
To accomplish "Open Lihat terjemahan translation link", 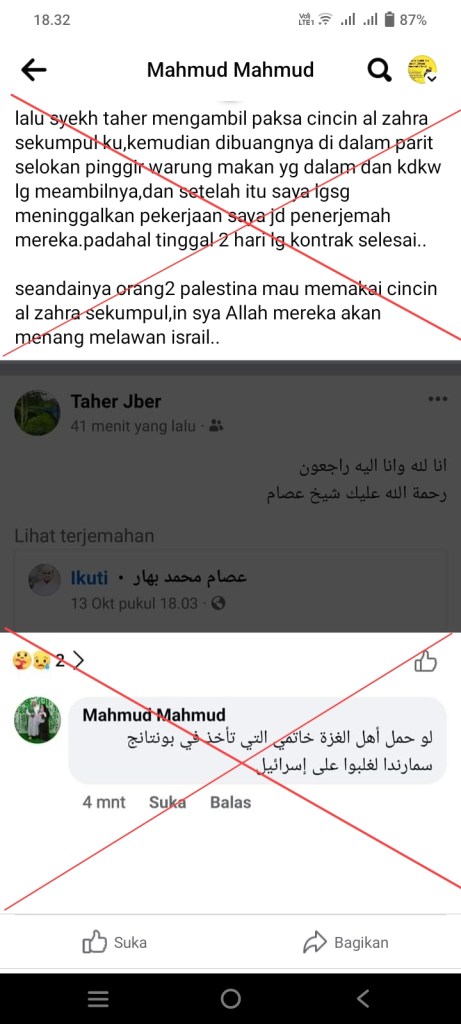I will (x=84, y=536).
